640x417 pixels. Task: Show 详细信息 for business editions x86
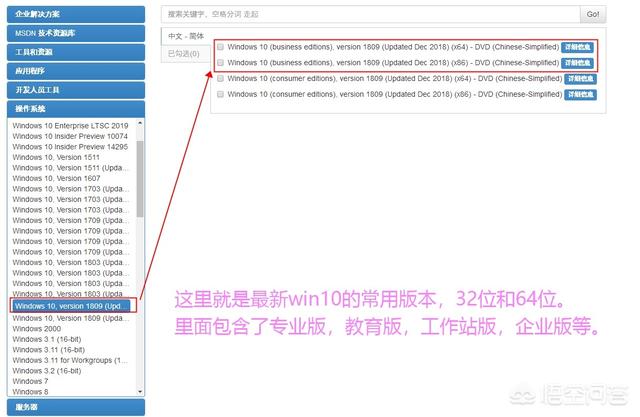[x=578, y=63]
